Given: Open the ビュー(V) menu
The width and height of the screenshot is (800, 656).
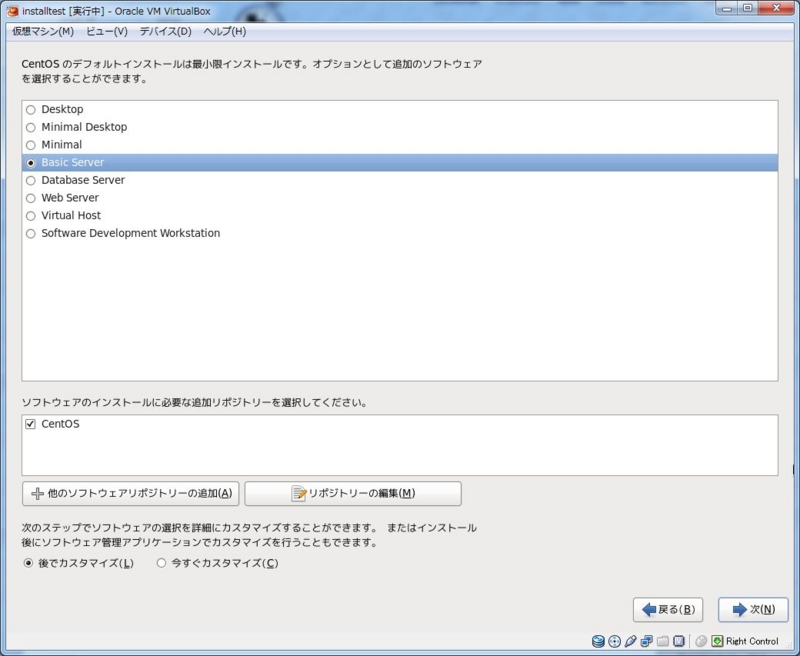Looking at the screenshot, I should pos(107,32).
